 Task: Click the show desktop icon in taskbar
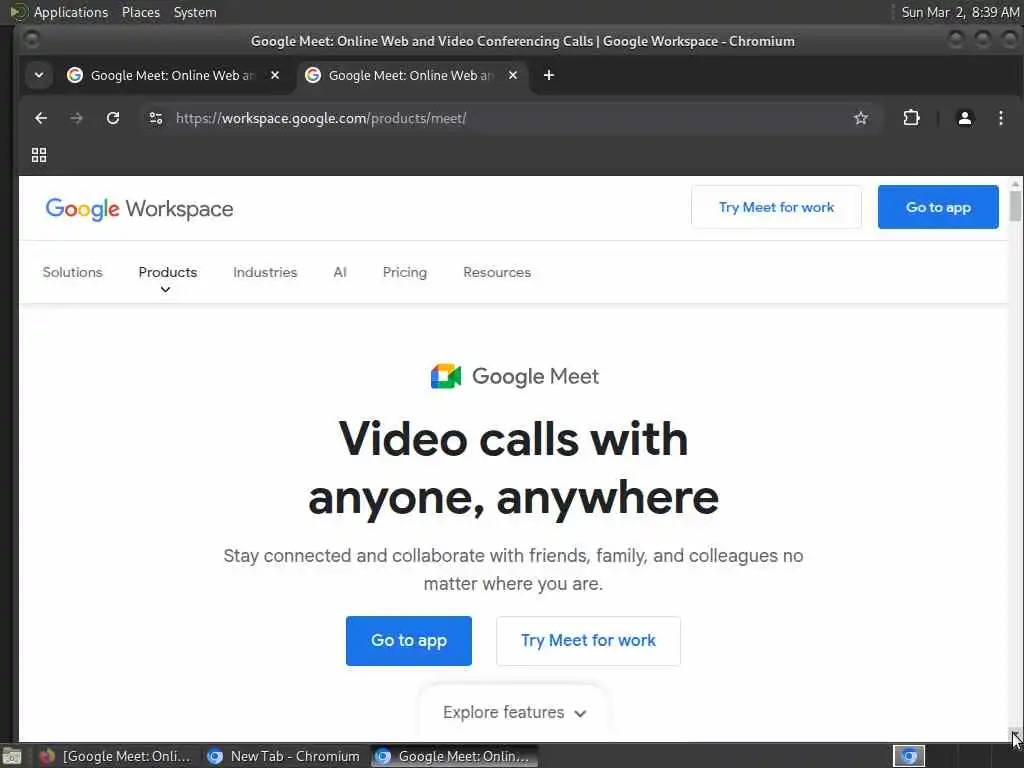pyautogui.click(x=12, y=756)
